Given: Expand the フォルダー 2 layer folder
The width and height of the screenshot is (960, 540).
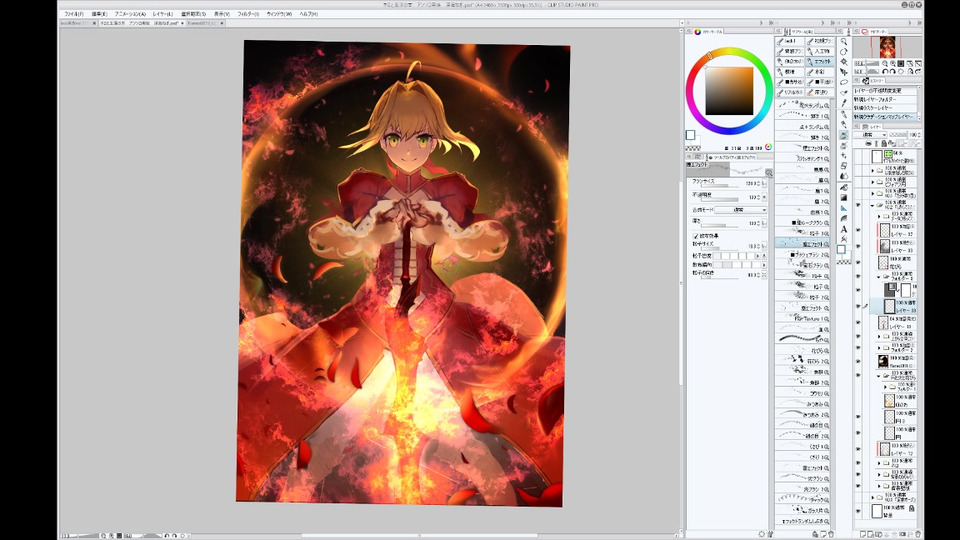Looking at the screenshot, I should [x=879, y=347].
